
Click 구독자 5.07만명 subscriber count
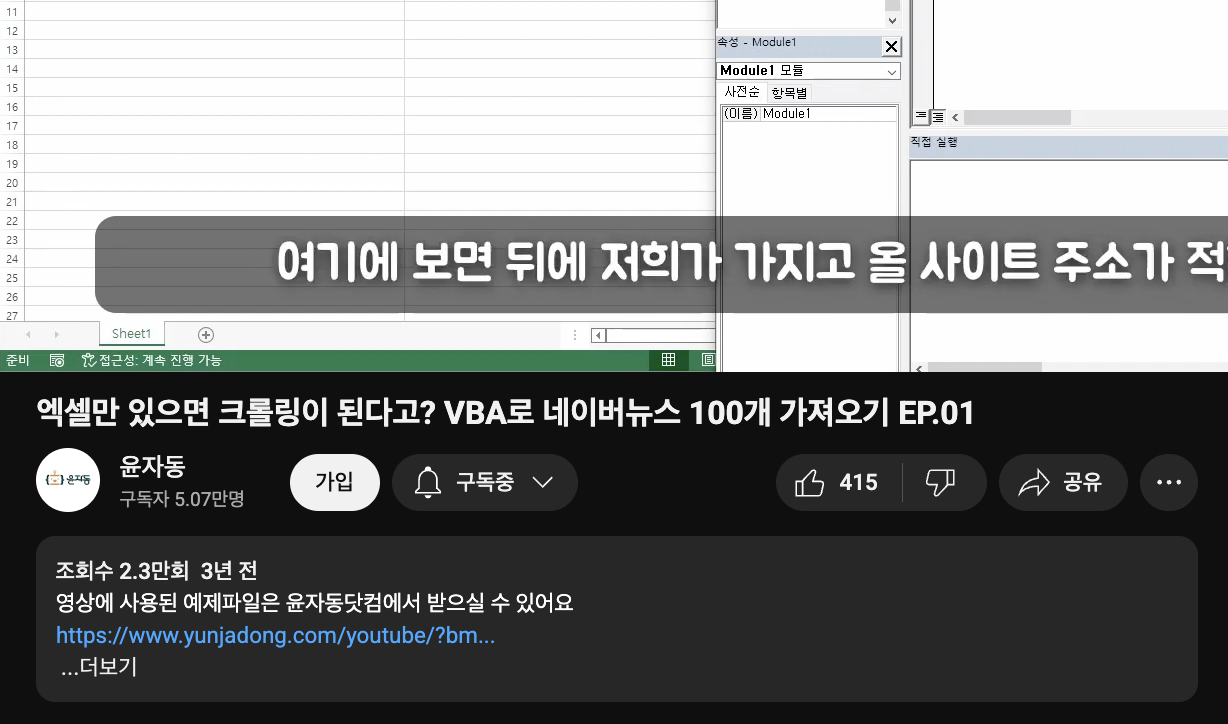[182, 498]
